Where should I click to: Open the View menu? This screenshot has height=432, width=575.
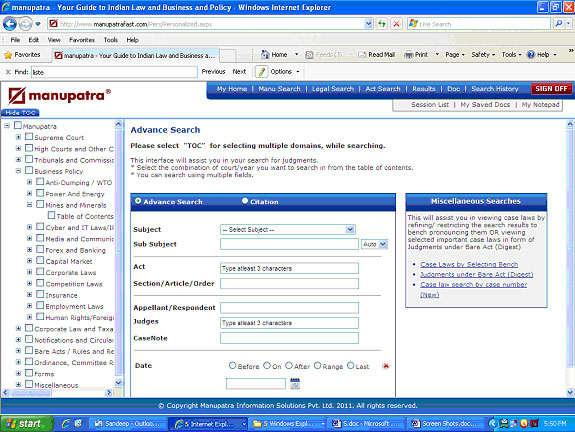pyautogui.click(x=54, y=40)
